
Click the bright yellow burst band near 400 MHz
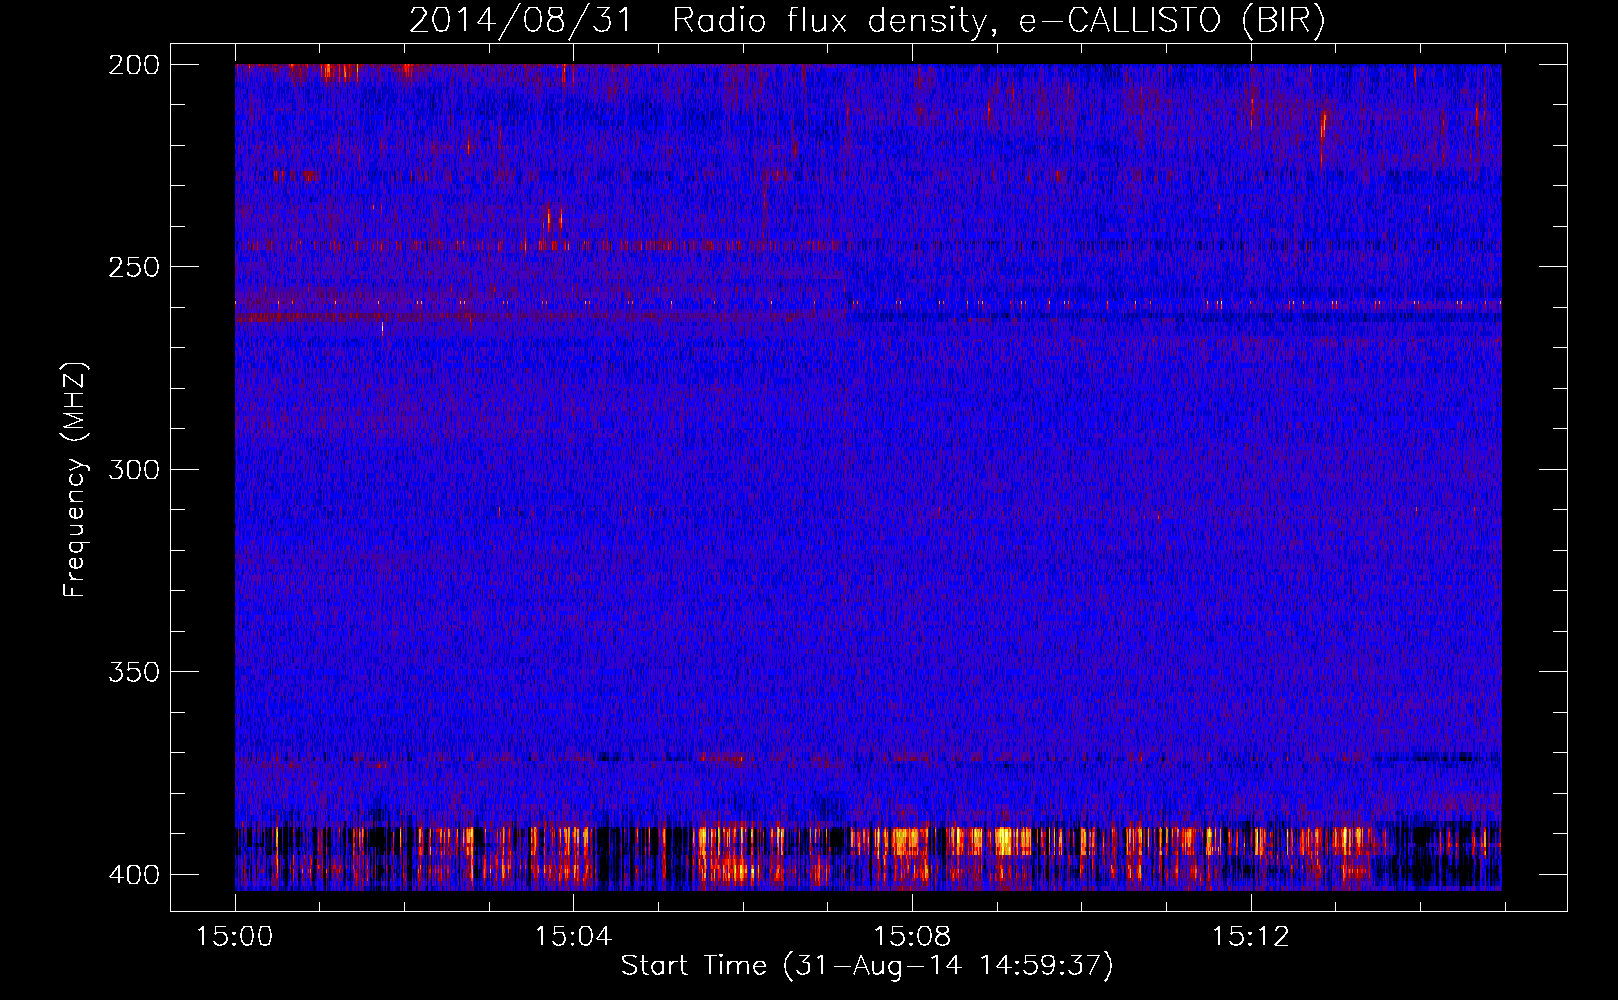tap(868, 856)
